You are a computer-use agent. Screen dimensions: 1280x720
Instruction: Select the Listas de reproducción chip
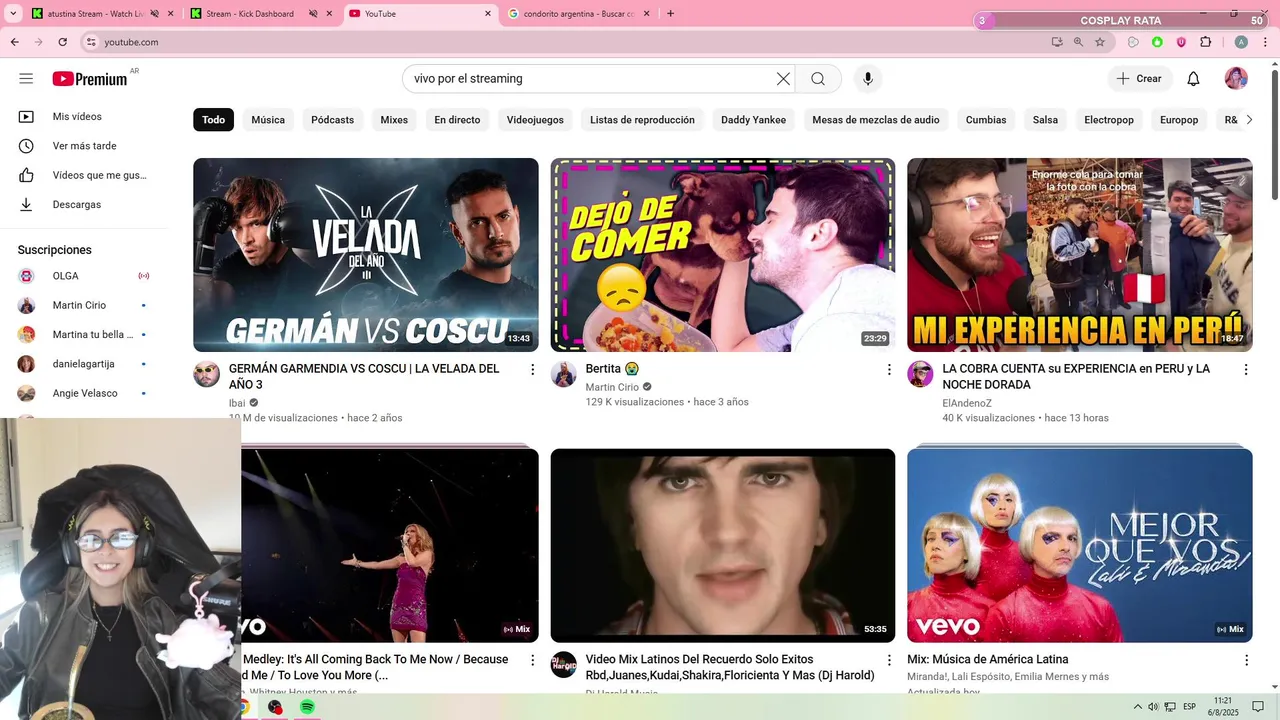tap(642, 120)
